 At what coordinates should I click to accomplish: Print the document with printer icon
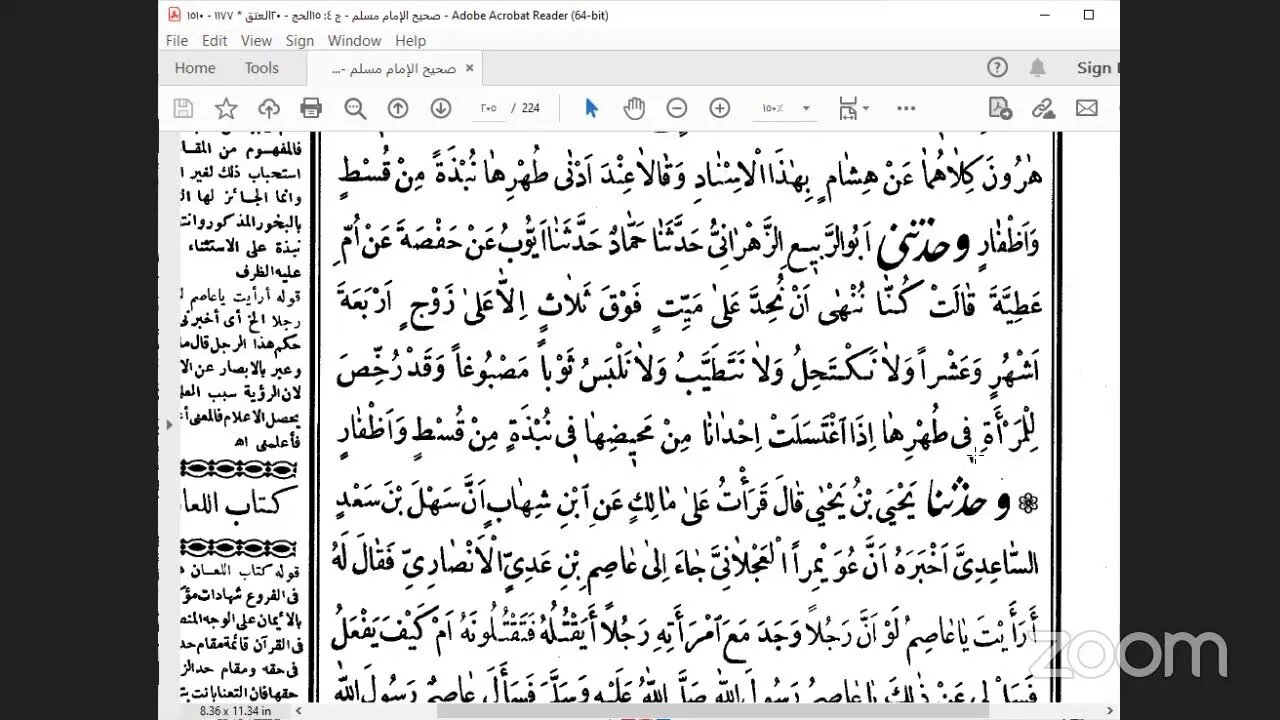tap(311, 108)
